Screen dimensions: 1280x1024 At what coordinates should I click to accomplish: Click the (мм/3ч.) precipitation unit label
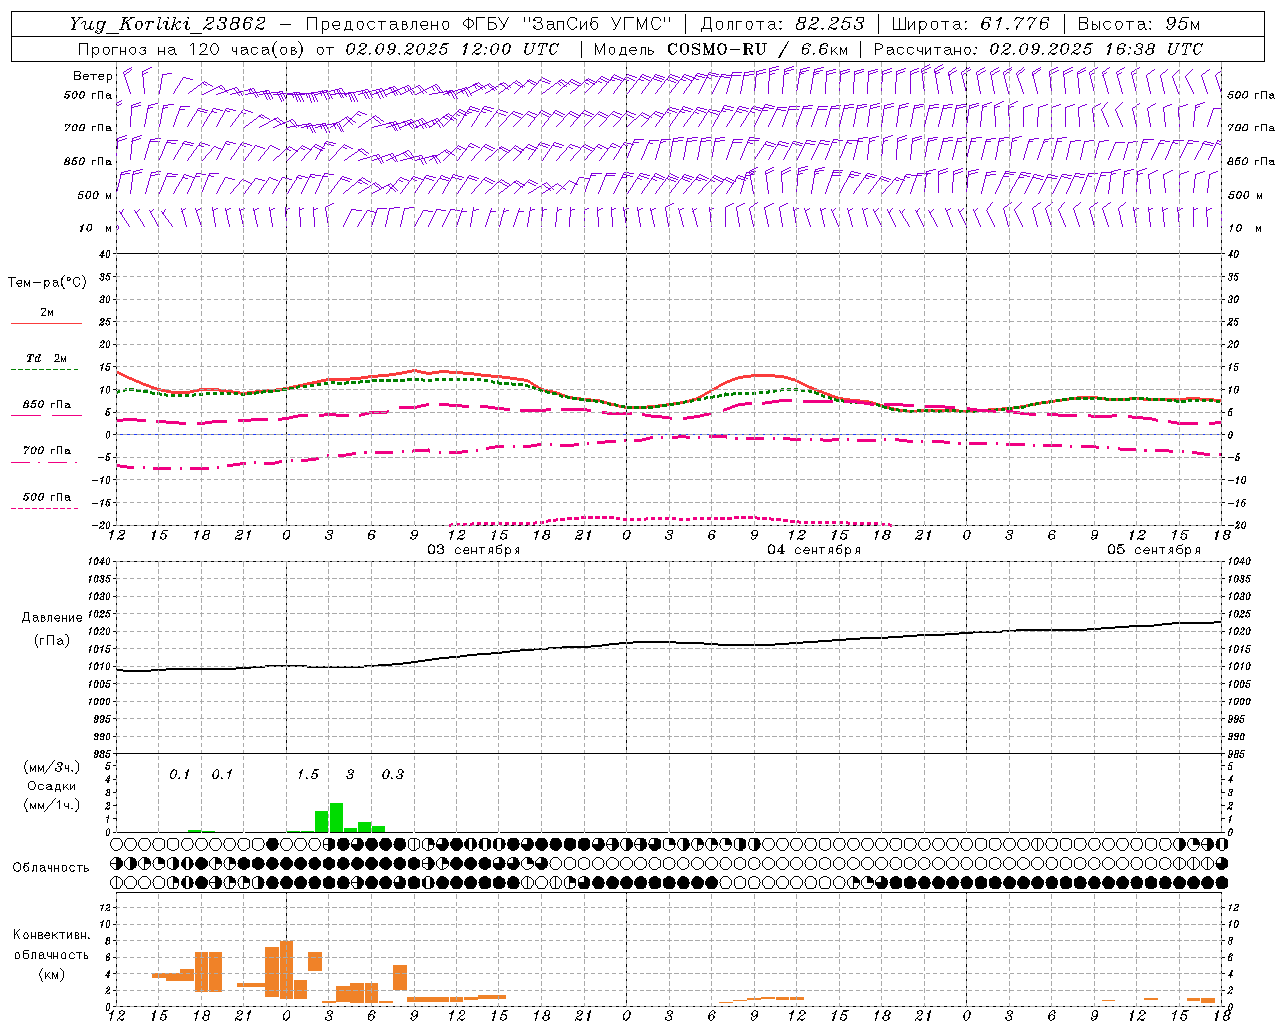pos(52,767)
